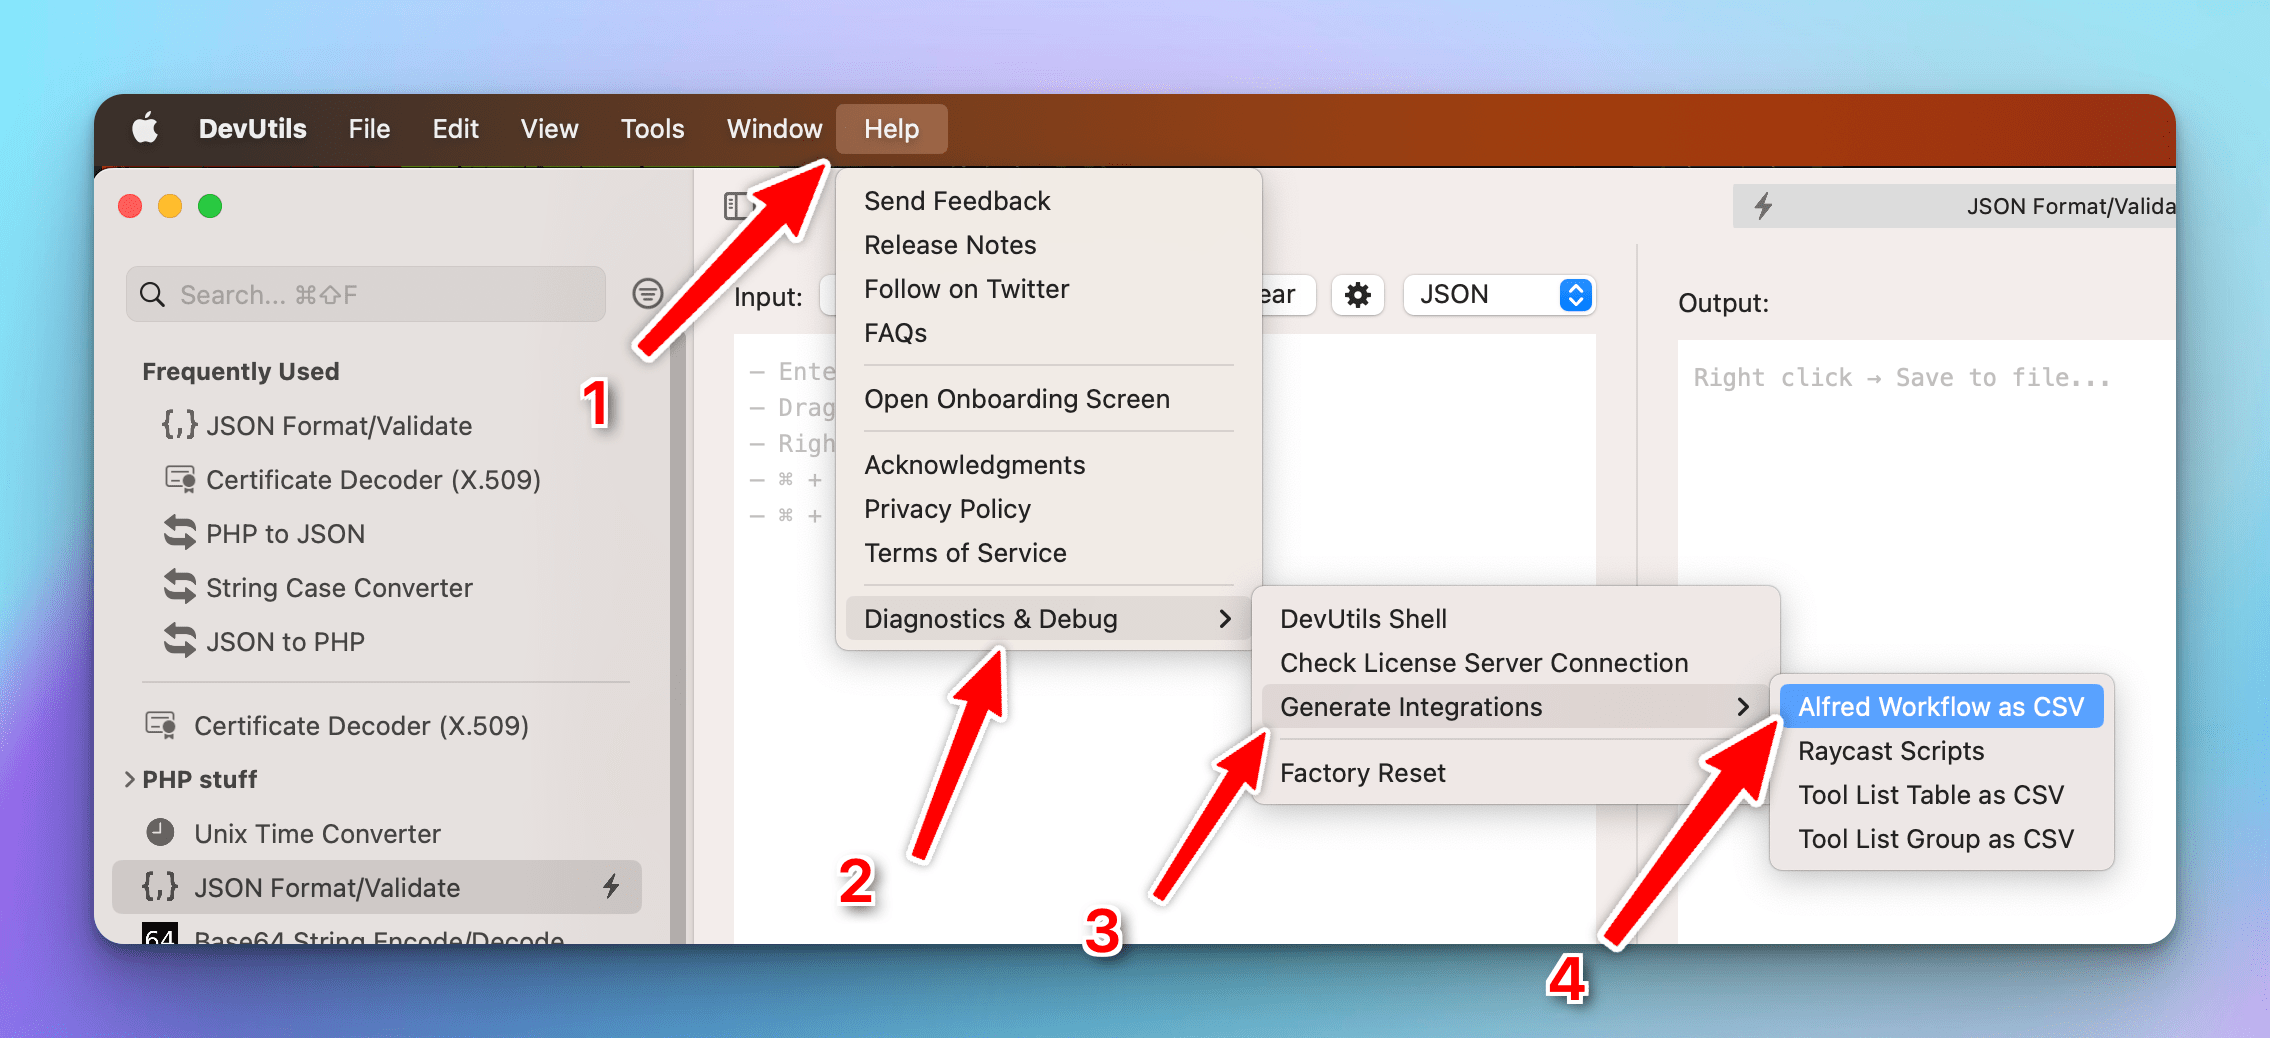Click JSON to PHP swap icon
Screen dimensions: 2270x1038
point(180,640)
